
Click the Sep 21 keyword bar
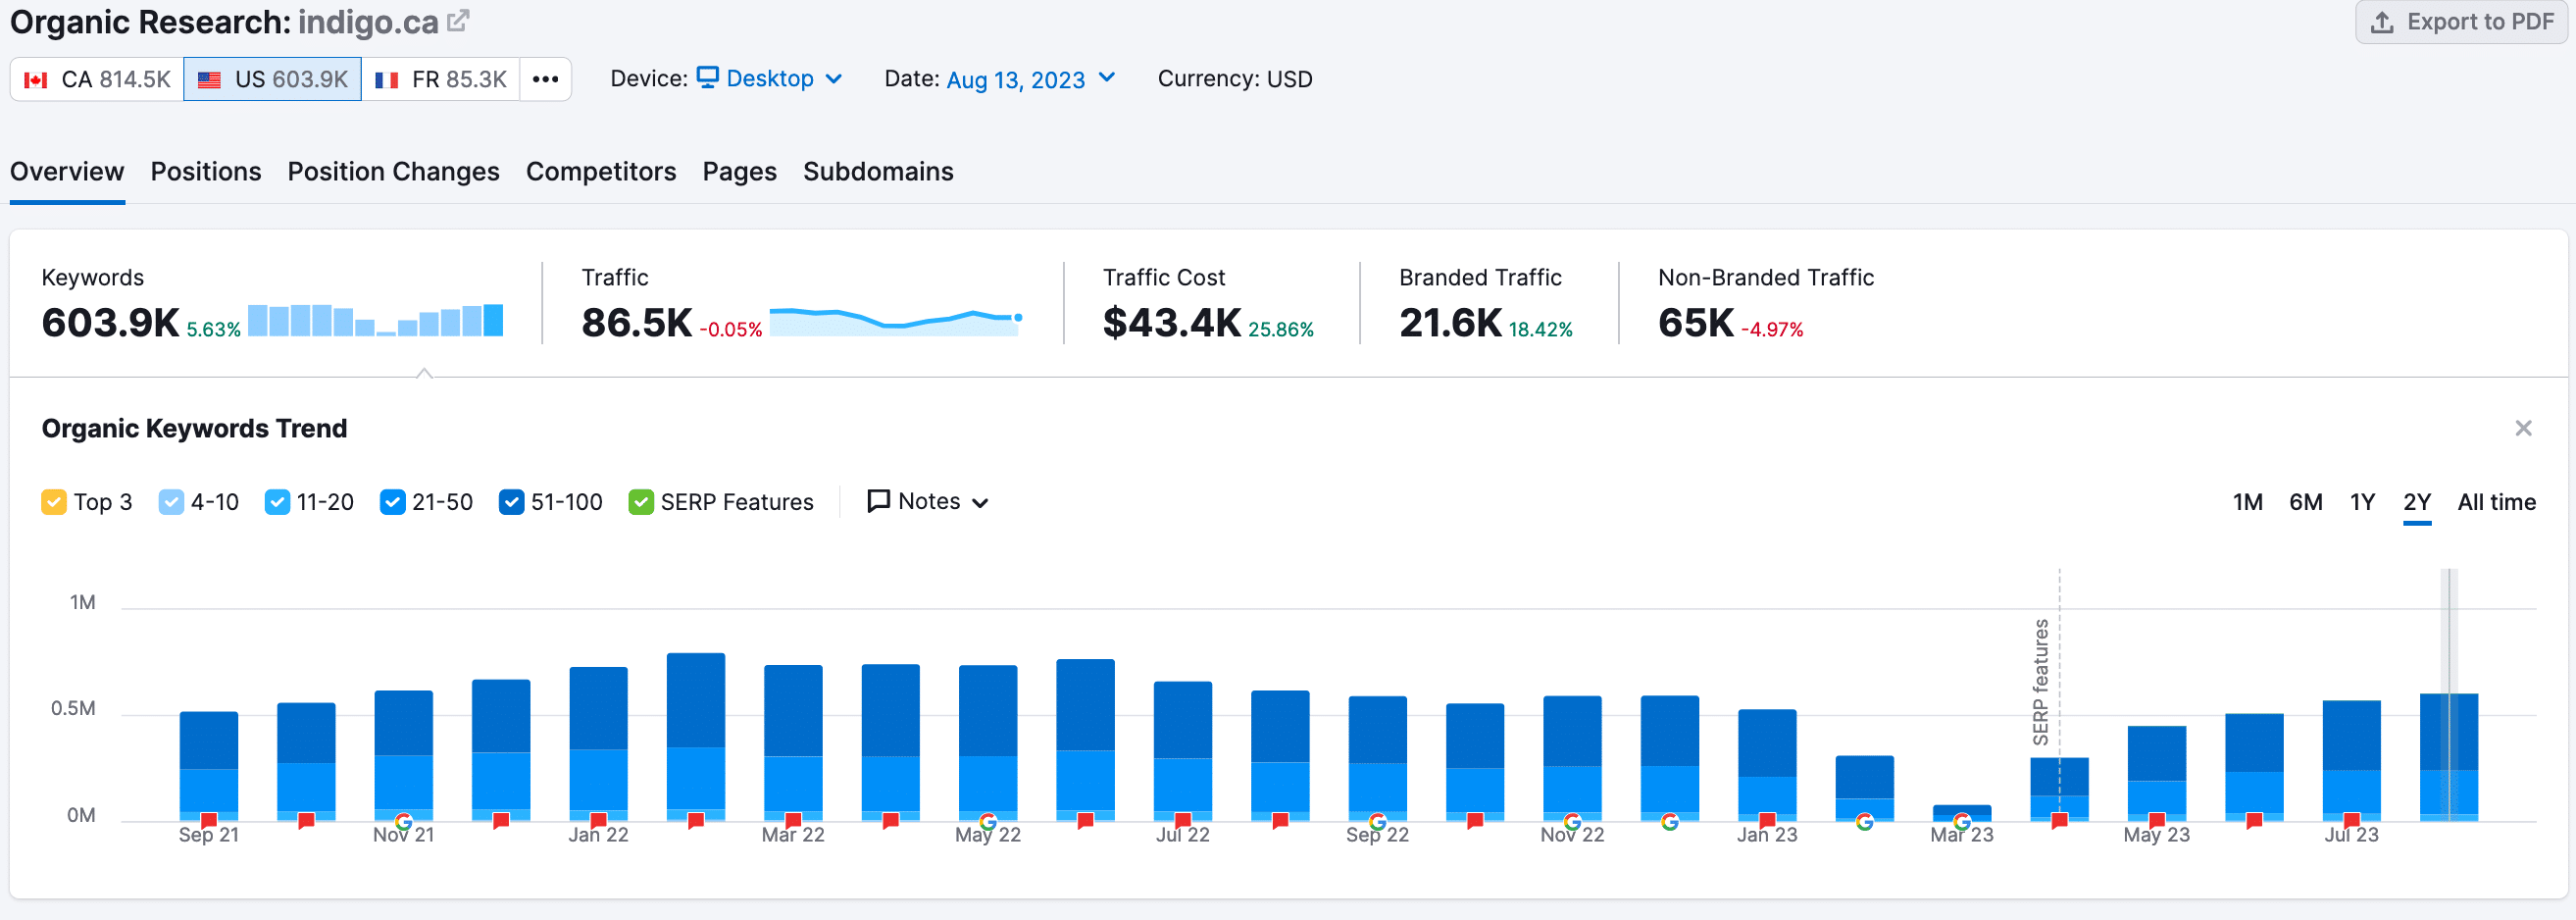tap(209, 766)
